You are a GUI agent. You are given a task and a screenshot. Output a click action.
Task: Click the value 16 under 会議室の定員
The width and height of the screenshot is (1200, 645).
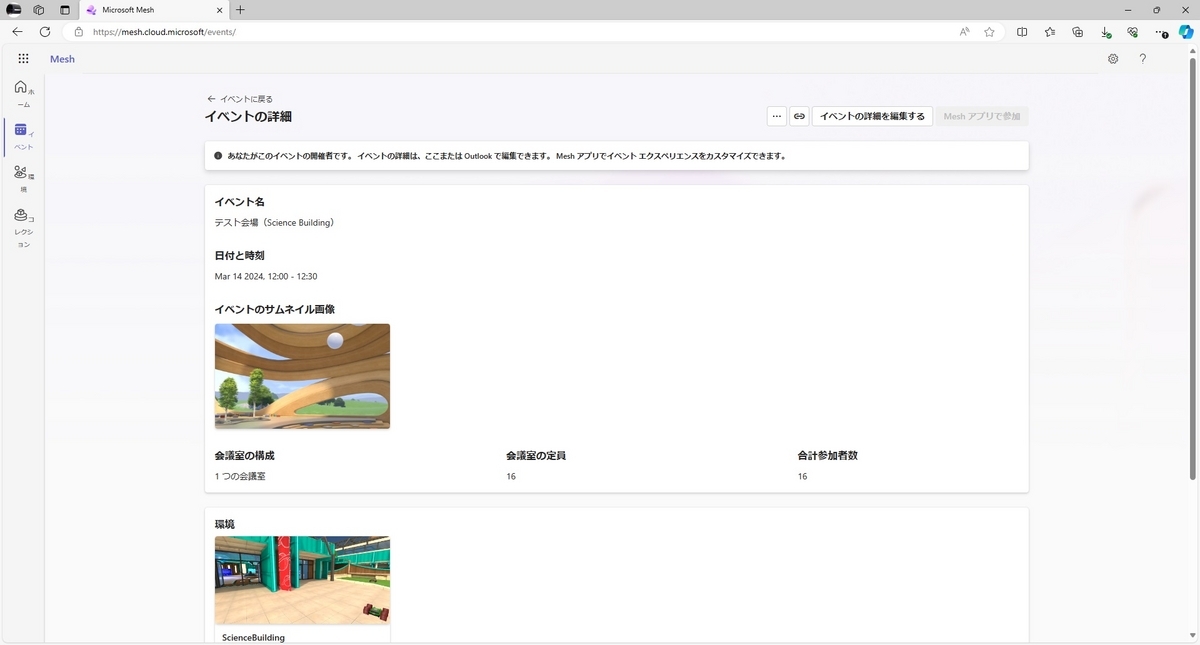click(511, 476)
